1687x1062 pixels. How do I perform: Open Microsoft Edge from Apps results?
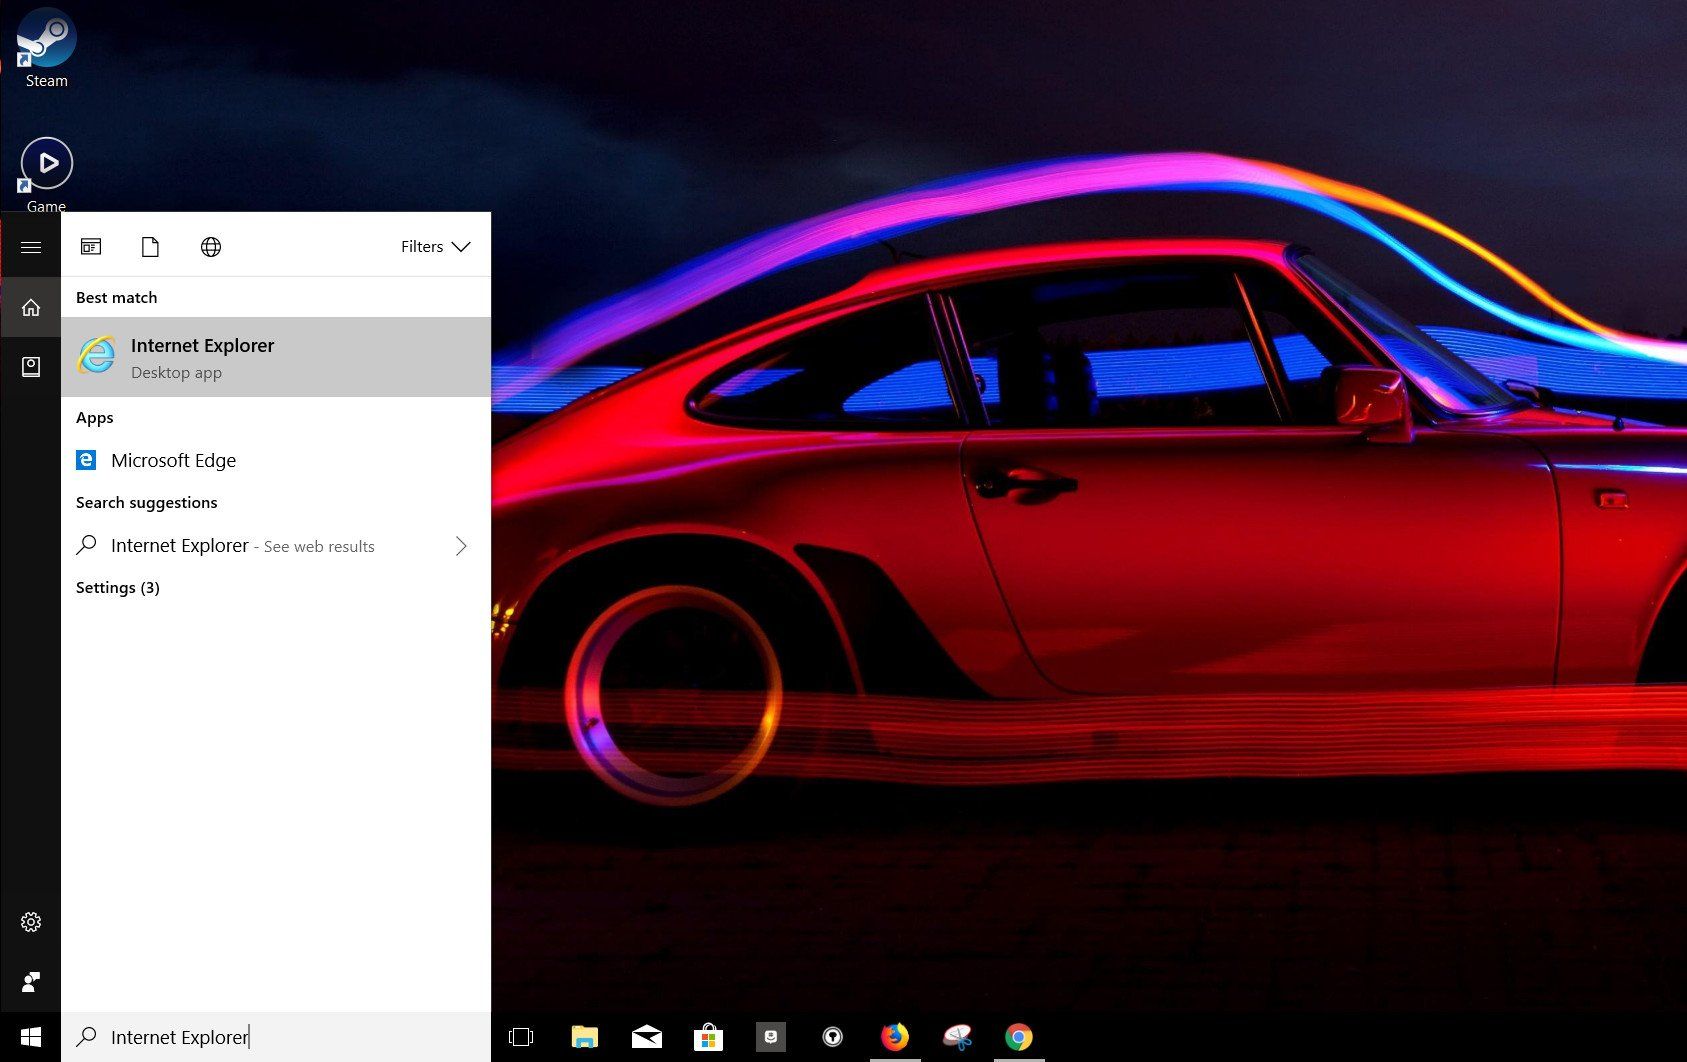click(173, 460)
